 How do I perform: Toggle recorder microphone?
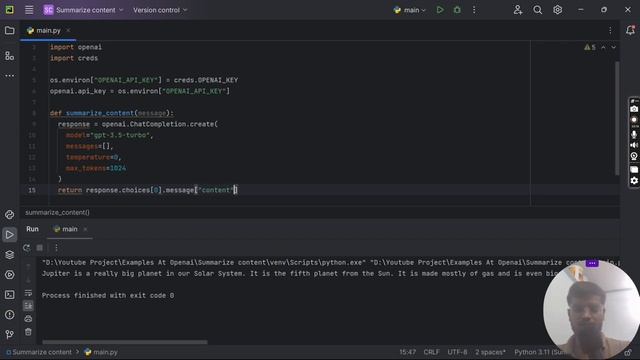(634, 134)
